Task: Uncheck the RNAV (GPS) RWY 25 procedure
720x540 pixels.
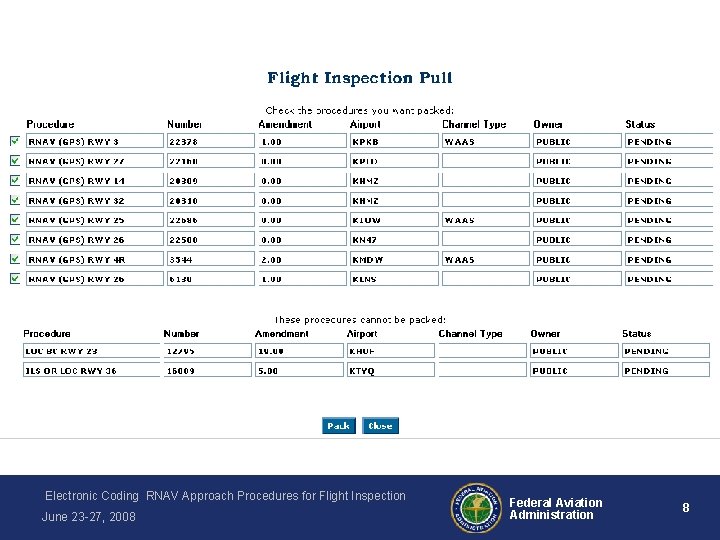Action: click(x=14, y=220)
